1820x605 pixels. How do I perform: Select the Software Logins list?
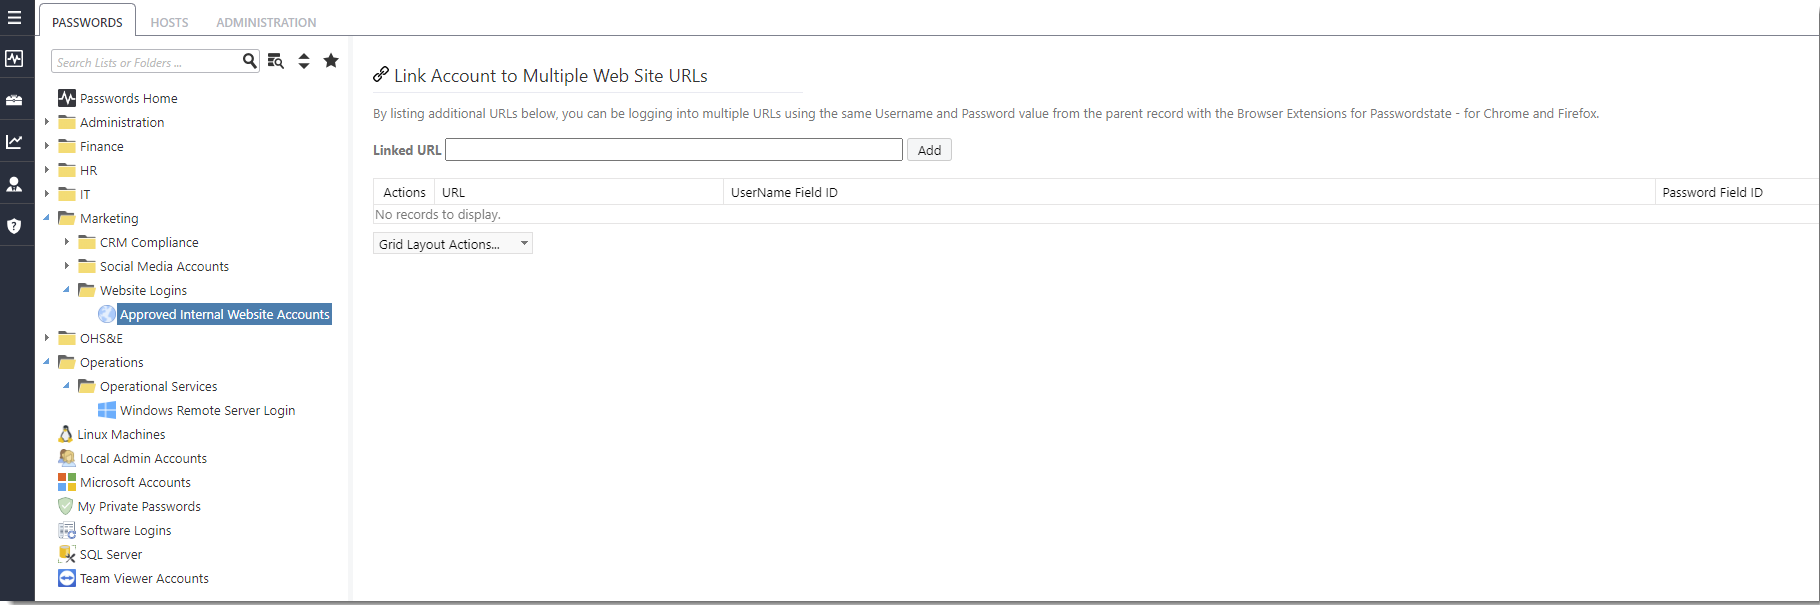(125, 530)
